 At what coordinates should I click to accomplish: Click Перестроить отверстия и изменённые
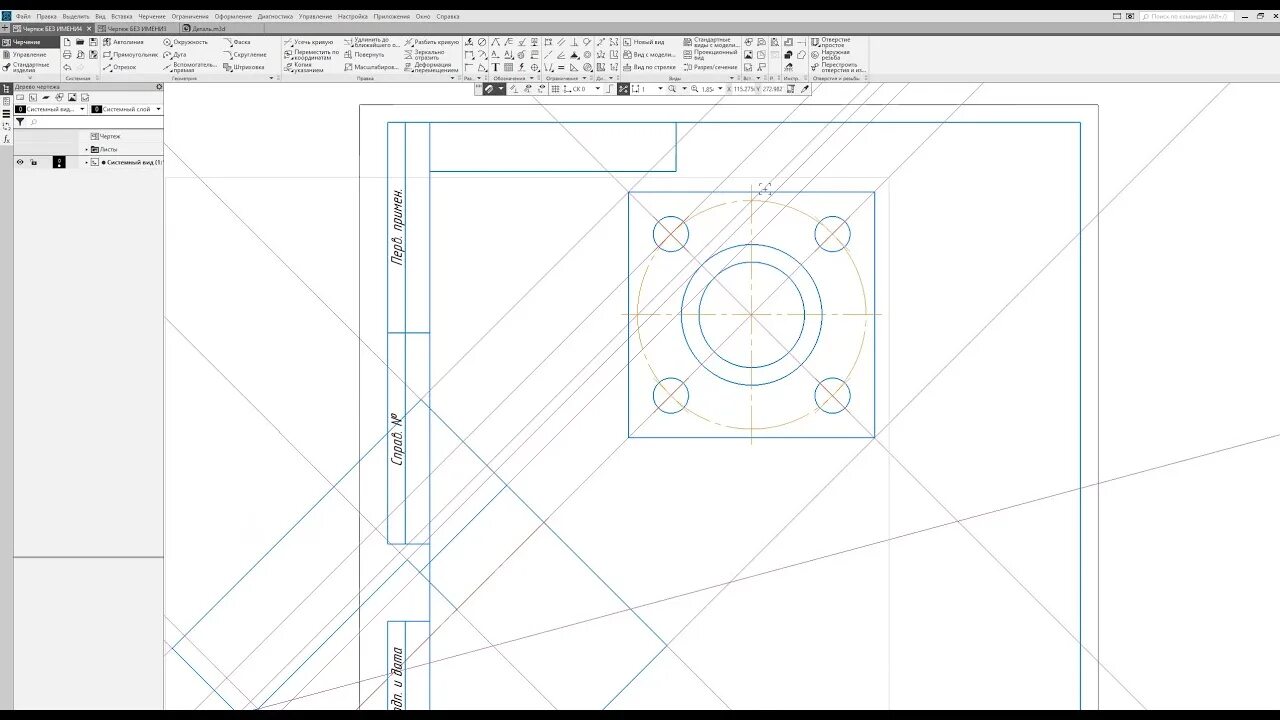[839, 67]
